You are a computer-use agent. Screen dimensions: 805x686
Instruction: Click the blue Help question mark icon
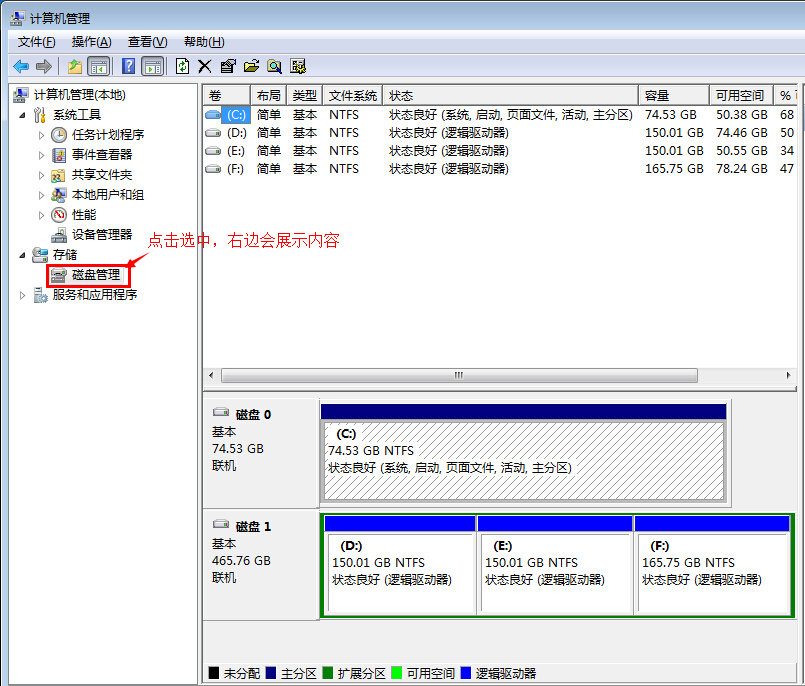point(128,66)
